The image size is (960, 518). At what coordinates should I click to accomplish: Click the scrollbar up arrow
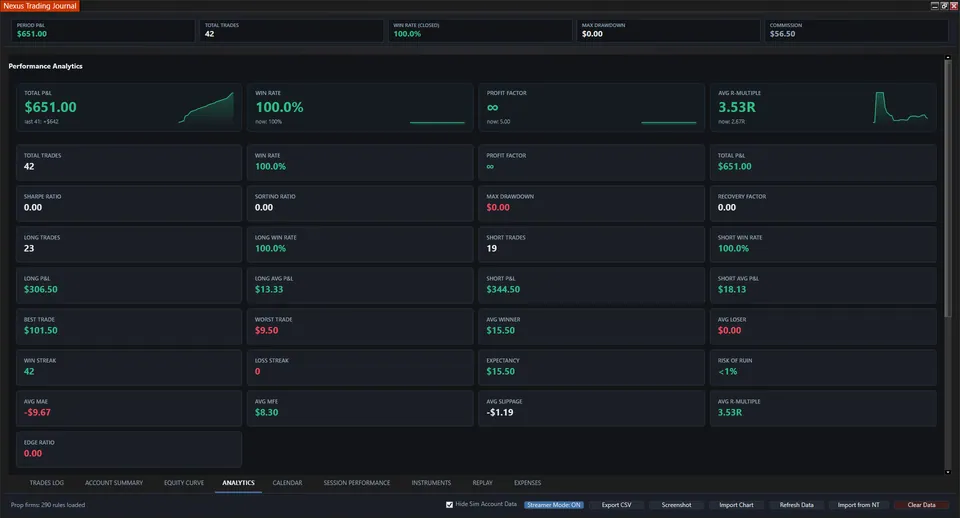click(948, 58)
